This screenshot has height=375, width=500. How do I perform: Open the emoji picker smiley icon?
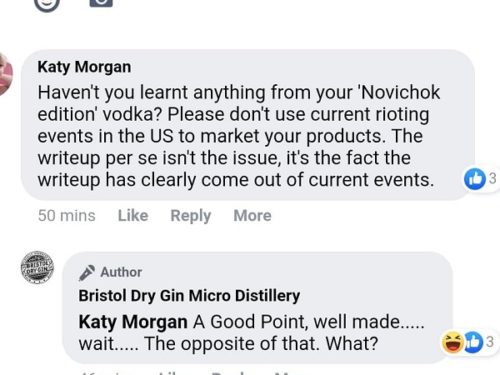(47, 4)
